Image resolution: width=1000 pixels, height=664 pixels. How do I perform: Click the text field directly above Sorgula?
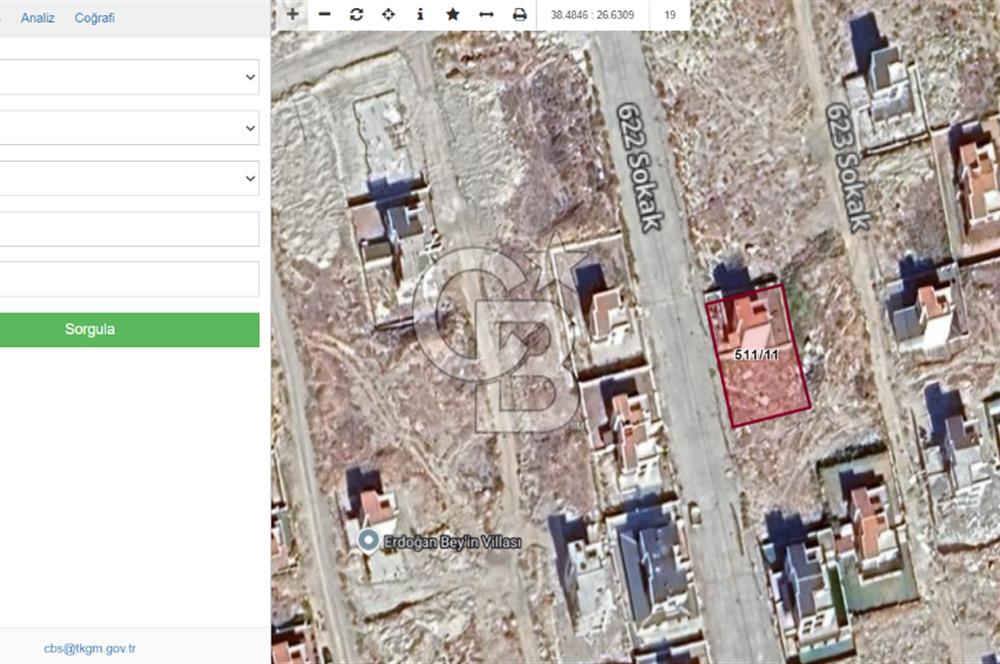128,279
